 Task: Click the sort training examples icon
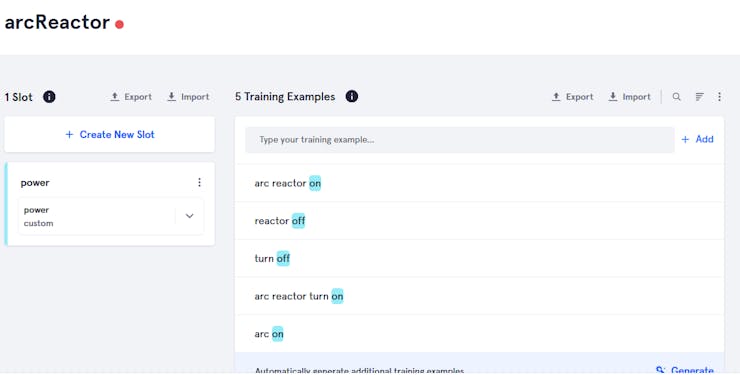point(699,97)
